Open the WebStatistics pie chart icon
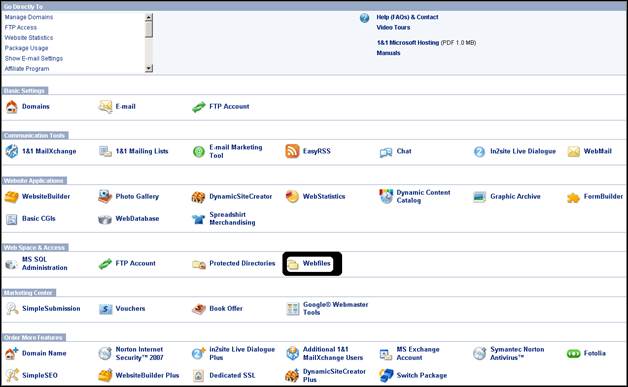Screen dimensions: 628x387 click(292, 196)
